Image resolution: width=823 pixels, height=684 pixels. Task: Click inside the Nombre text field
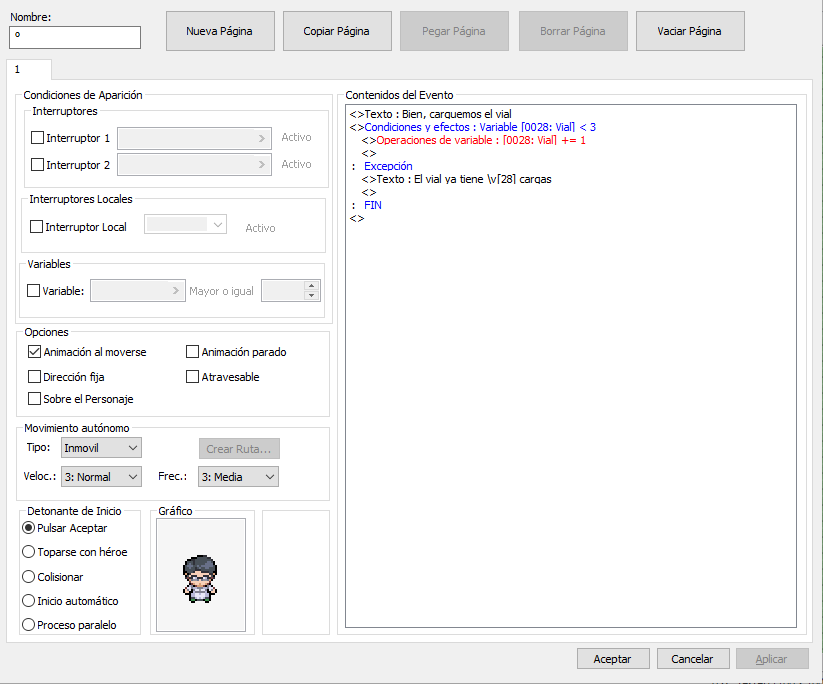tap(74, 37)
